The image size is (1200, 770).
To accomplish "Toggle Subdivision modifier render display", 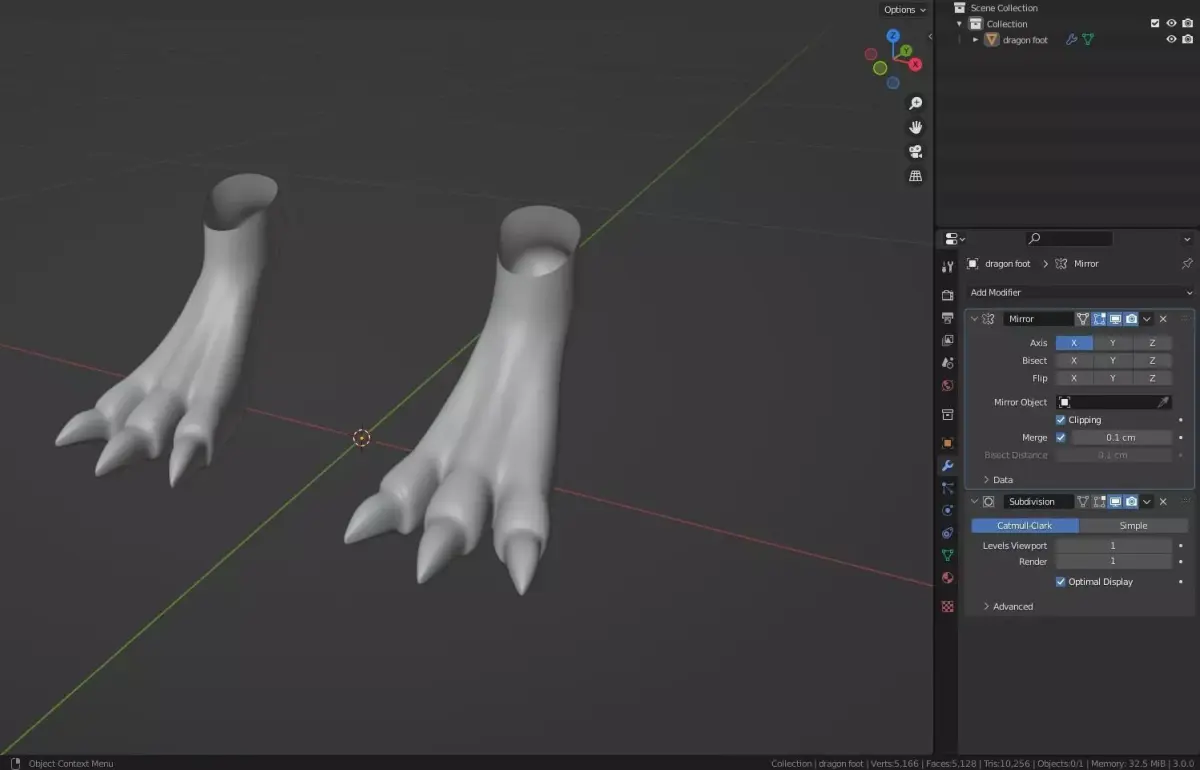I will click(1131, 502).
